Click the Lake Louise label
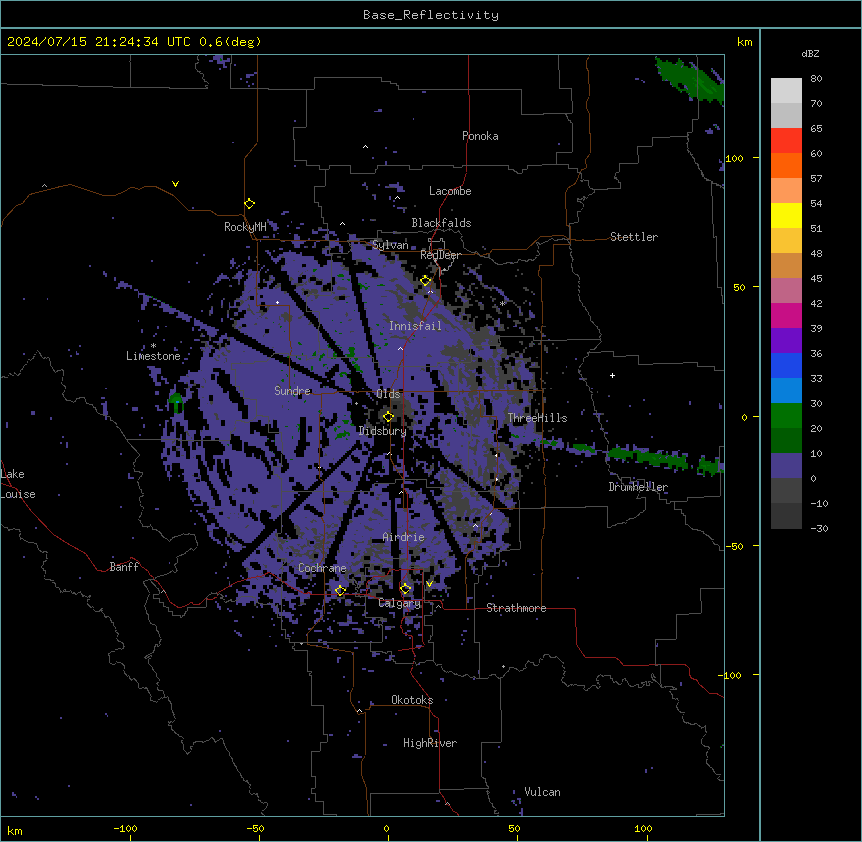Image resolution: width=862 pixels, height=842 pixels. tap(18, 484)
